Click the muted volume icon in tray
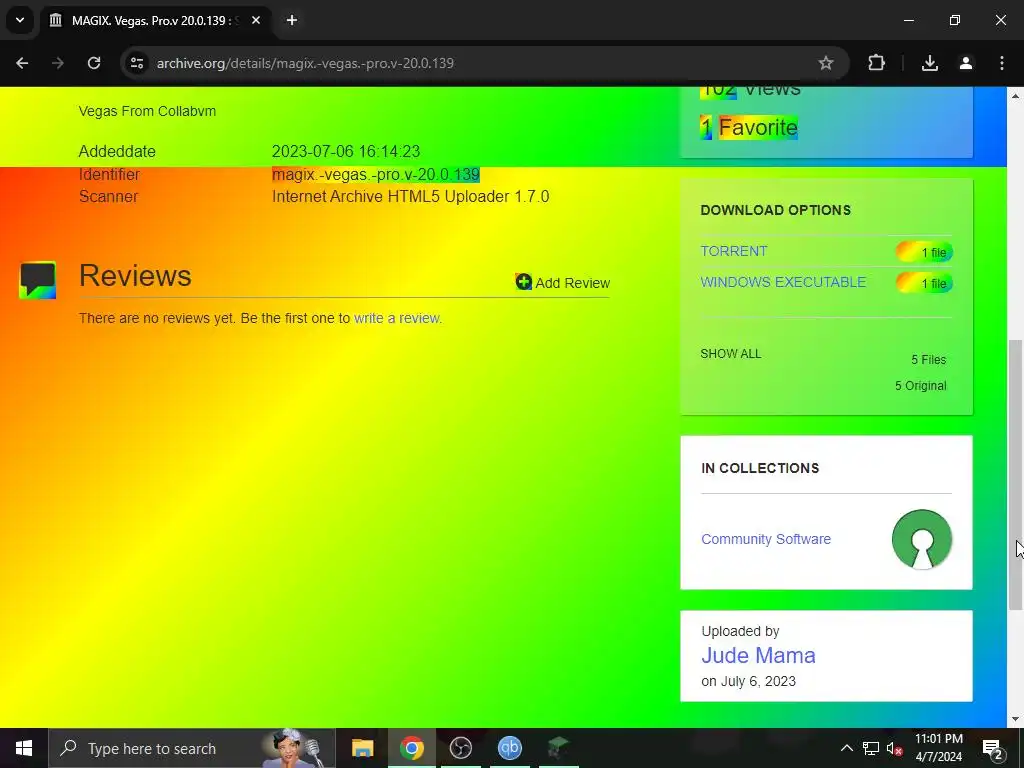The height and width of the screenshot is (768, 1024). point(894,748)
